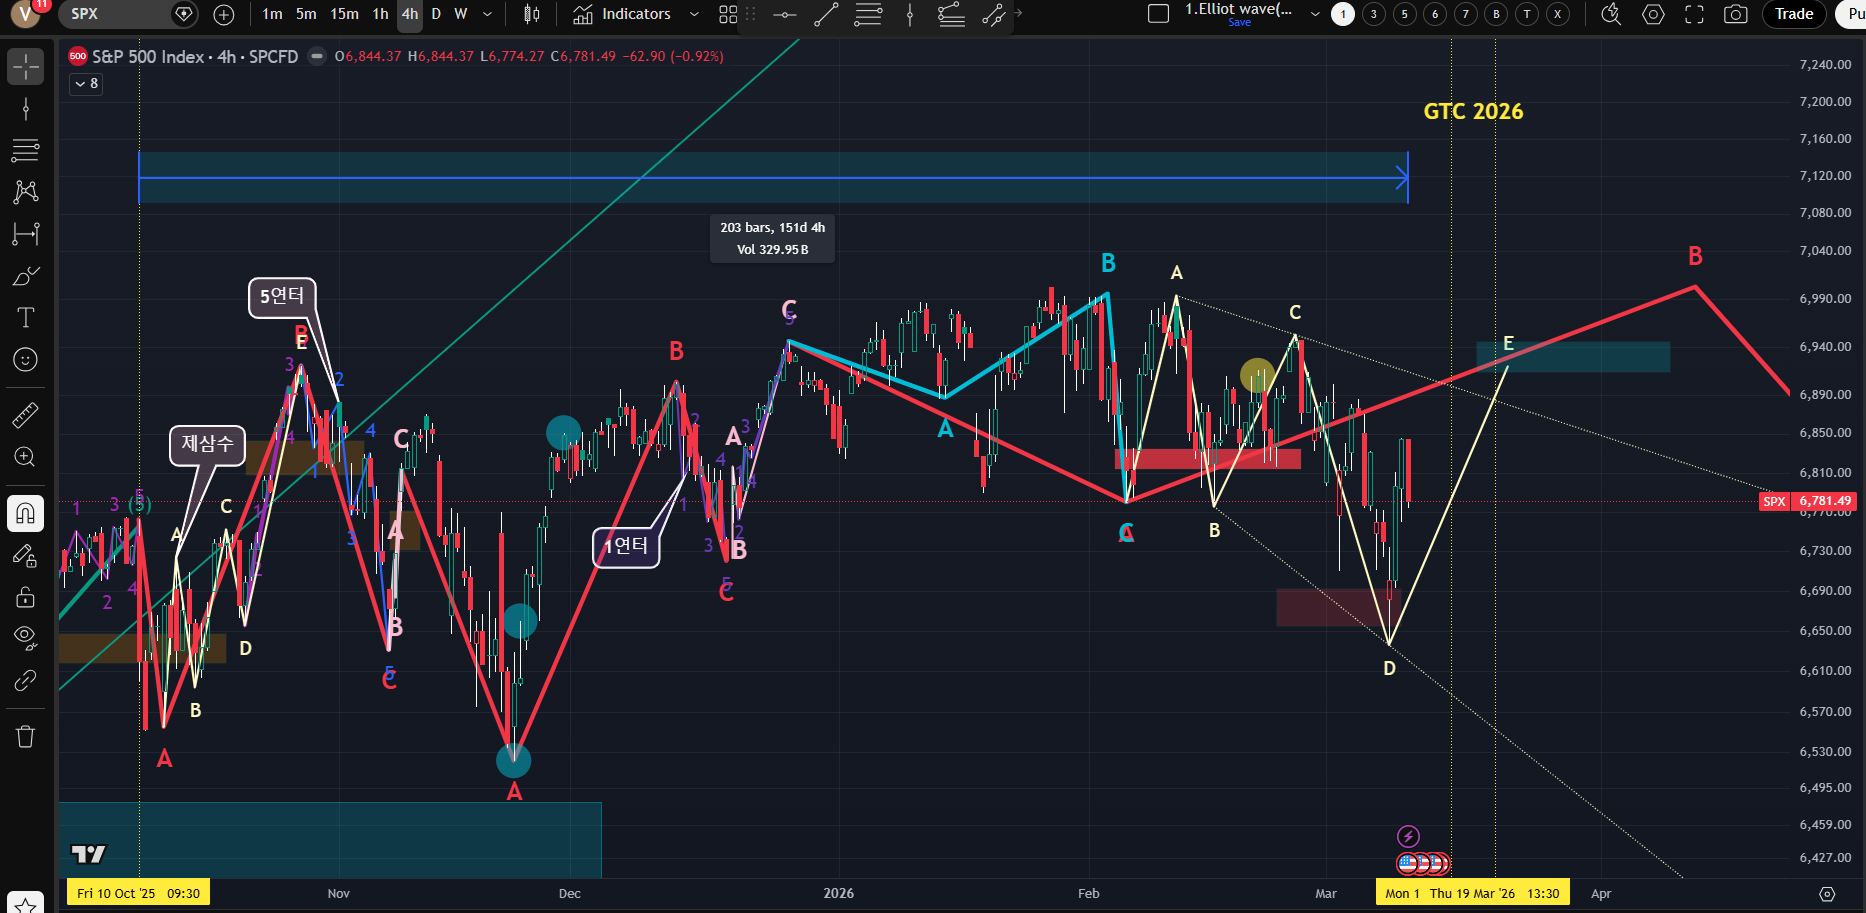Toggle Magnet mode snapping
This screenshot has height=913, width=1866.
click(26, 514)
